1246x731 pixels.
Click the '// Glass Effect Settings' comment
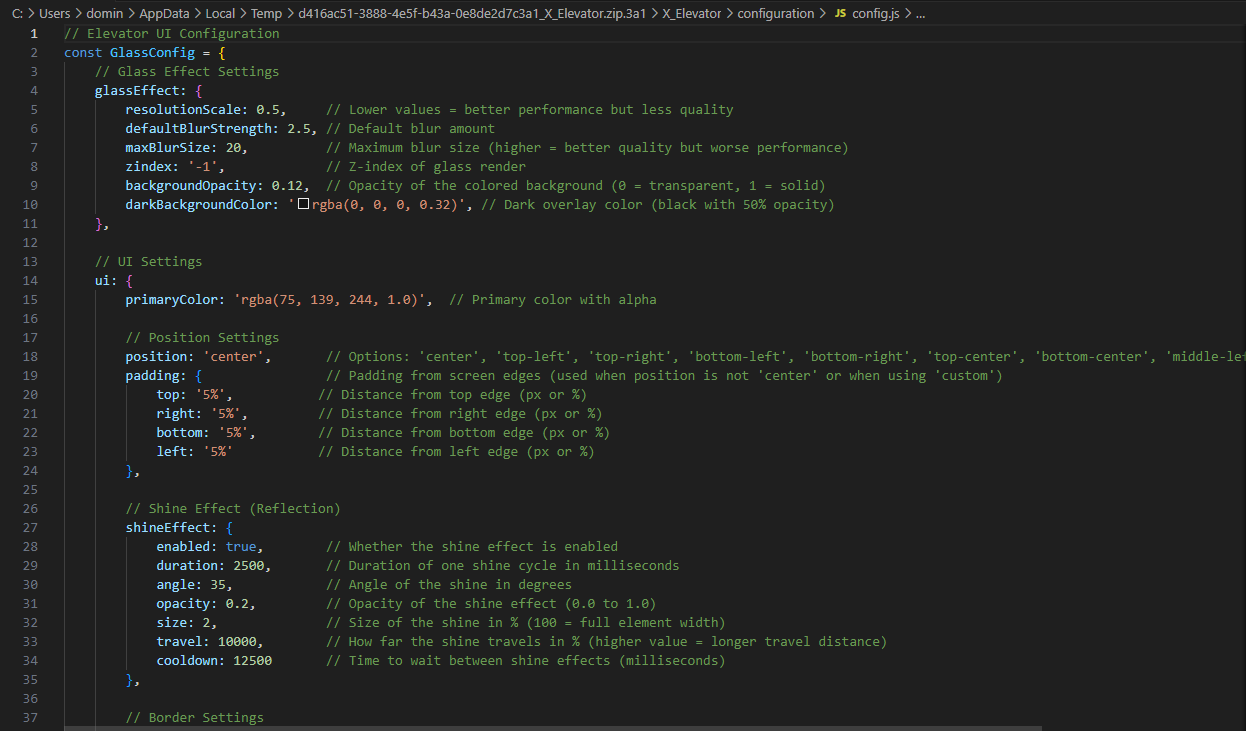(x=187, y=72)
